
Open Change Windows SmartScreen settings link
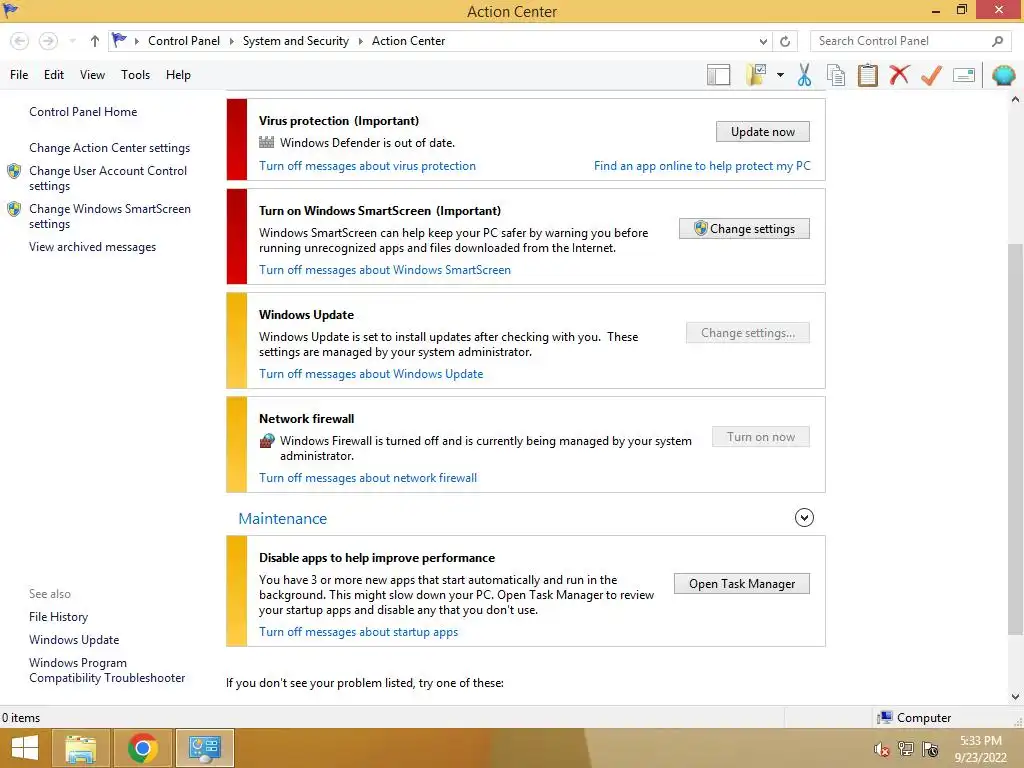pos(110,216)
